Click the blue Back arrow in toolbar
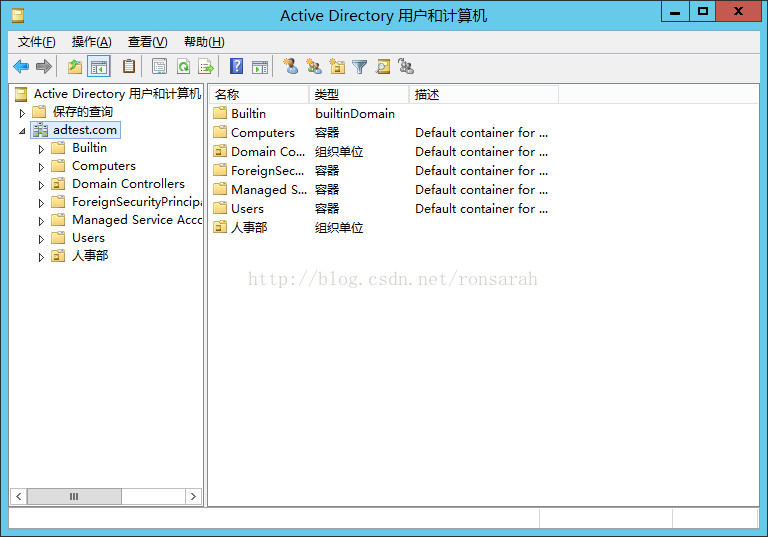 click(21, 66)
